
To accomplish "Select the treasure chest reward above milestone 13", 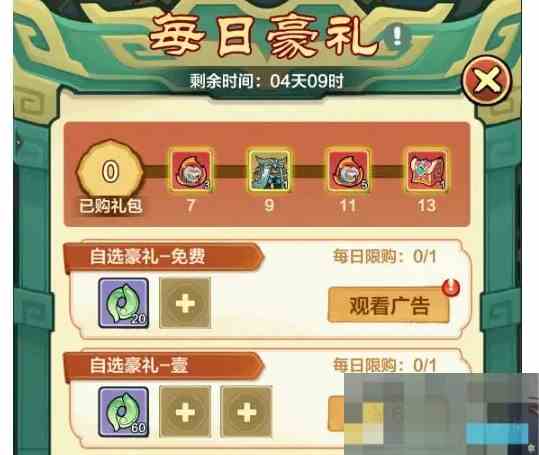I will [x=427, y=171].
